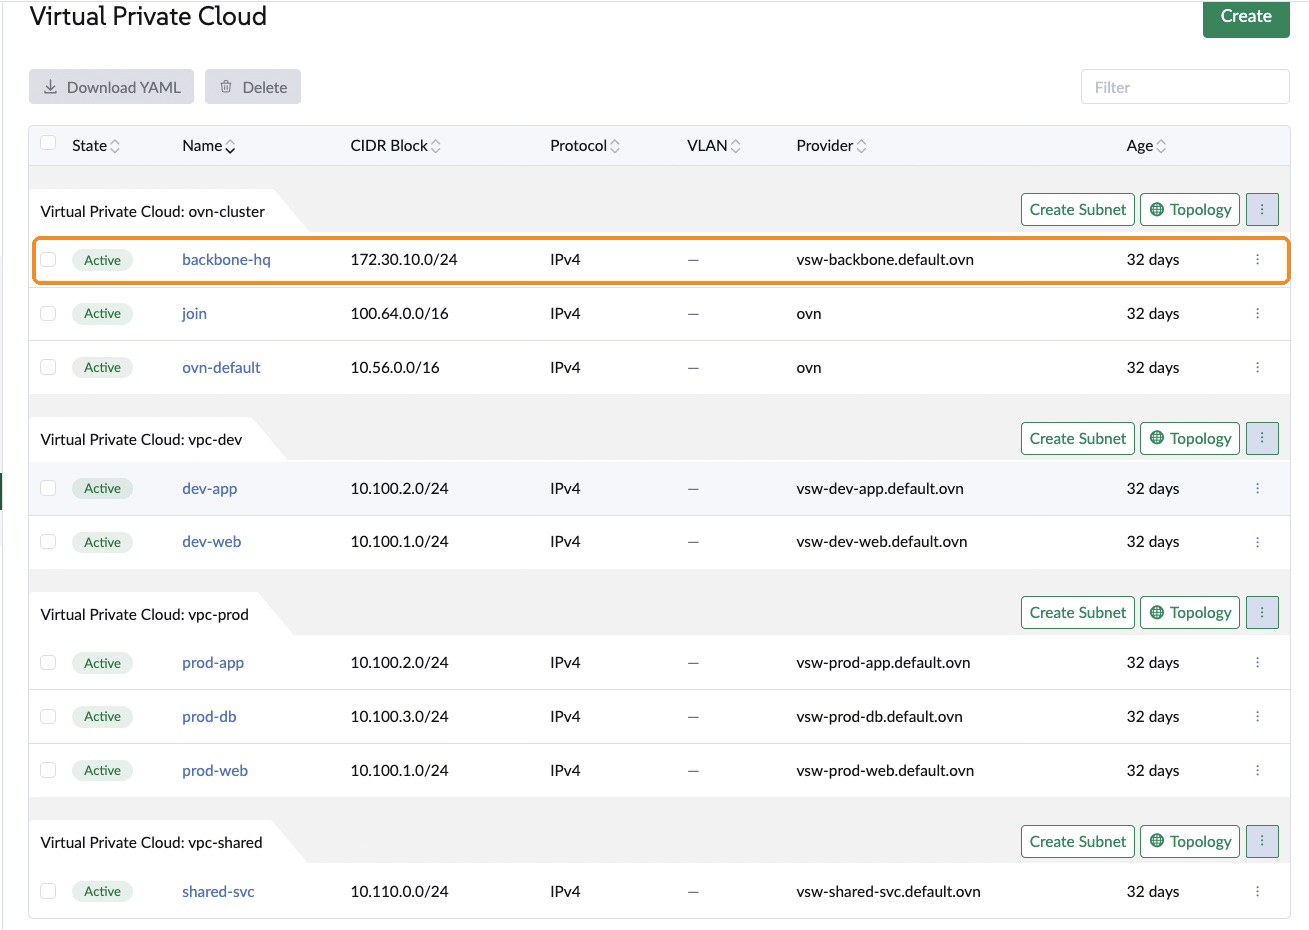The image size is (1309, 930).
Task: Create Subnet in vpc-shared VPC
Action: point(1078,842)
